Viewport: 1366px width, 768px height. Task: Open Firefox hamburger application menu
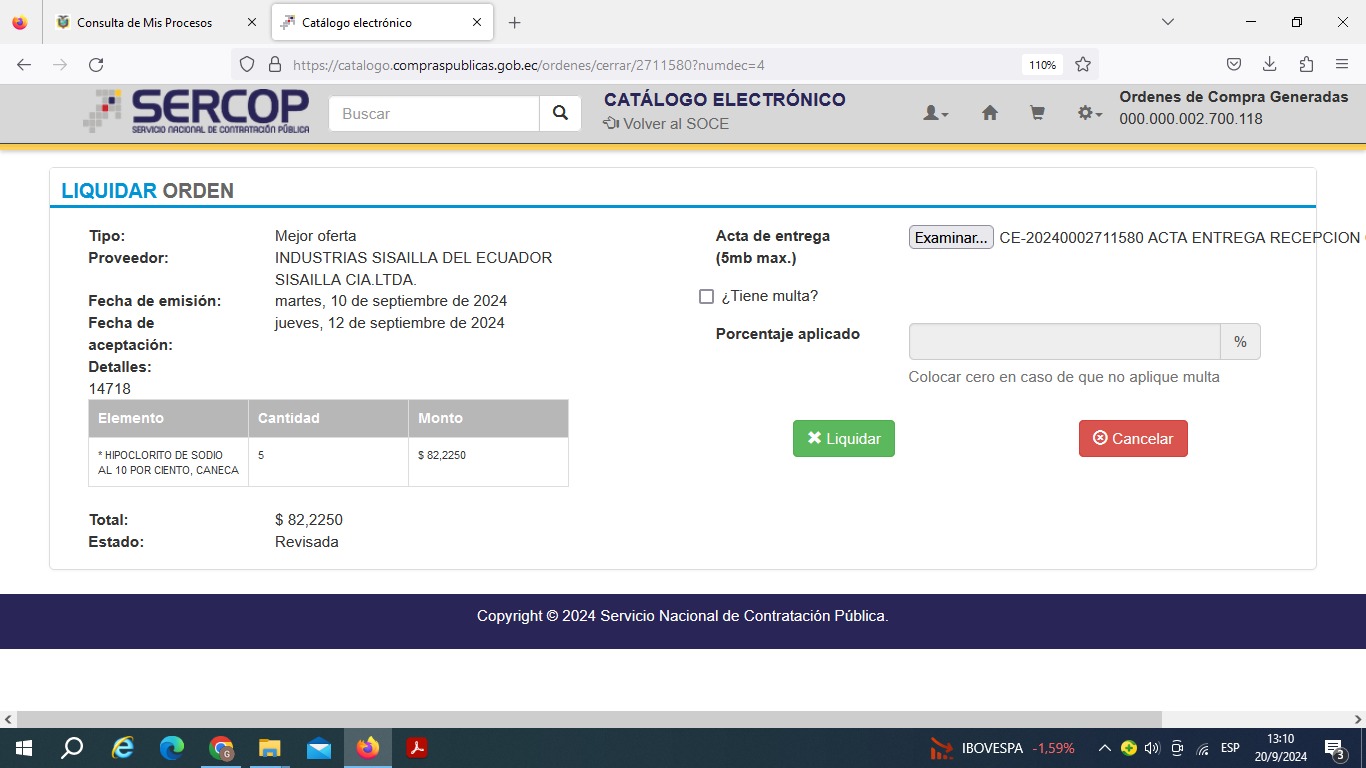pyautogui.click(x=1342, y=65)
